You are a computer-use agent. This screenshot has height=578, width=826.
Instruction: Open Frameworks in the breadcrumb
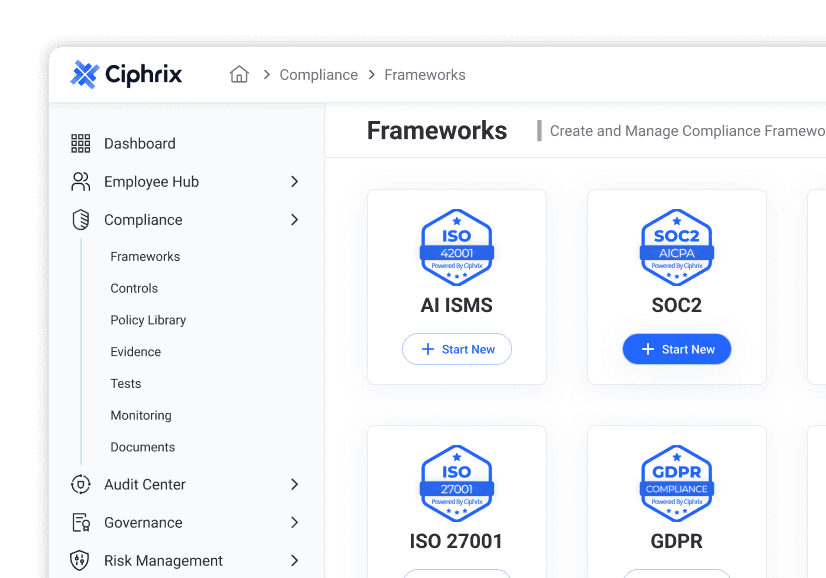(425, 75)
